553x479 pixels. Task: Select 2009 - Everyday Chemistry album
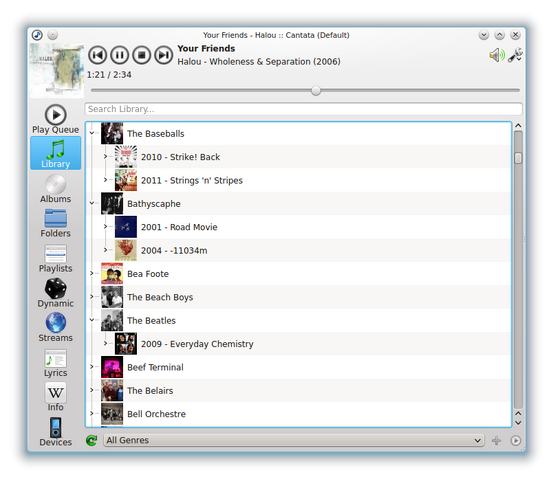pos(299,344)
